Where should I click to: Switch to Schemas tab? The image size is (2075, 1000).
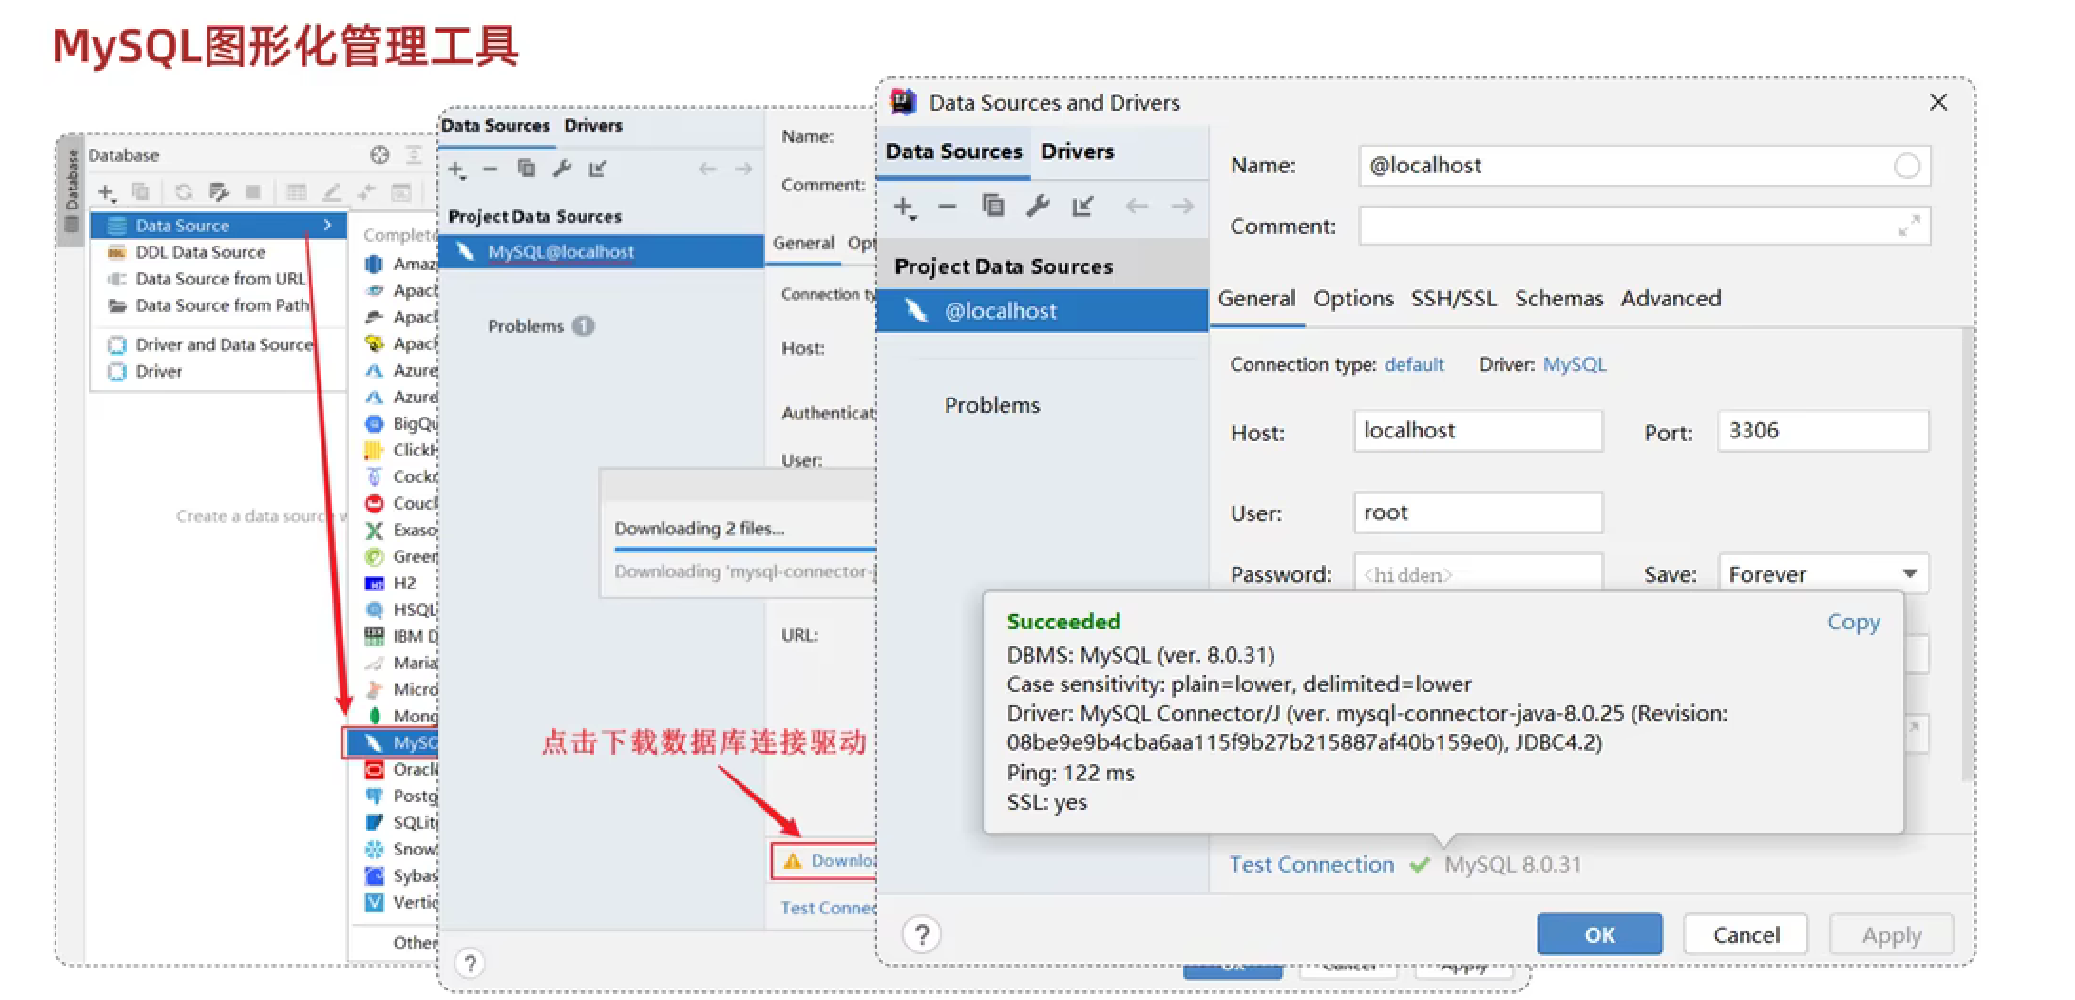[1558, 299]
